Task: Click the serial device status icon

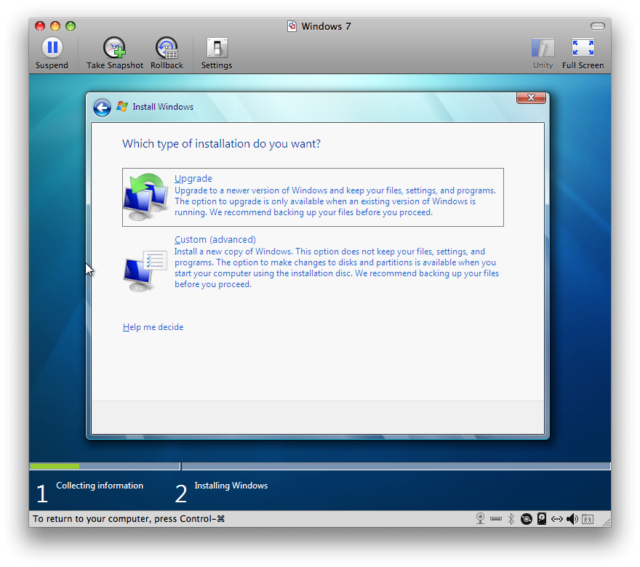Action: tap(496, 519)
